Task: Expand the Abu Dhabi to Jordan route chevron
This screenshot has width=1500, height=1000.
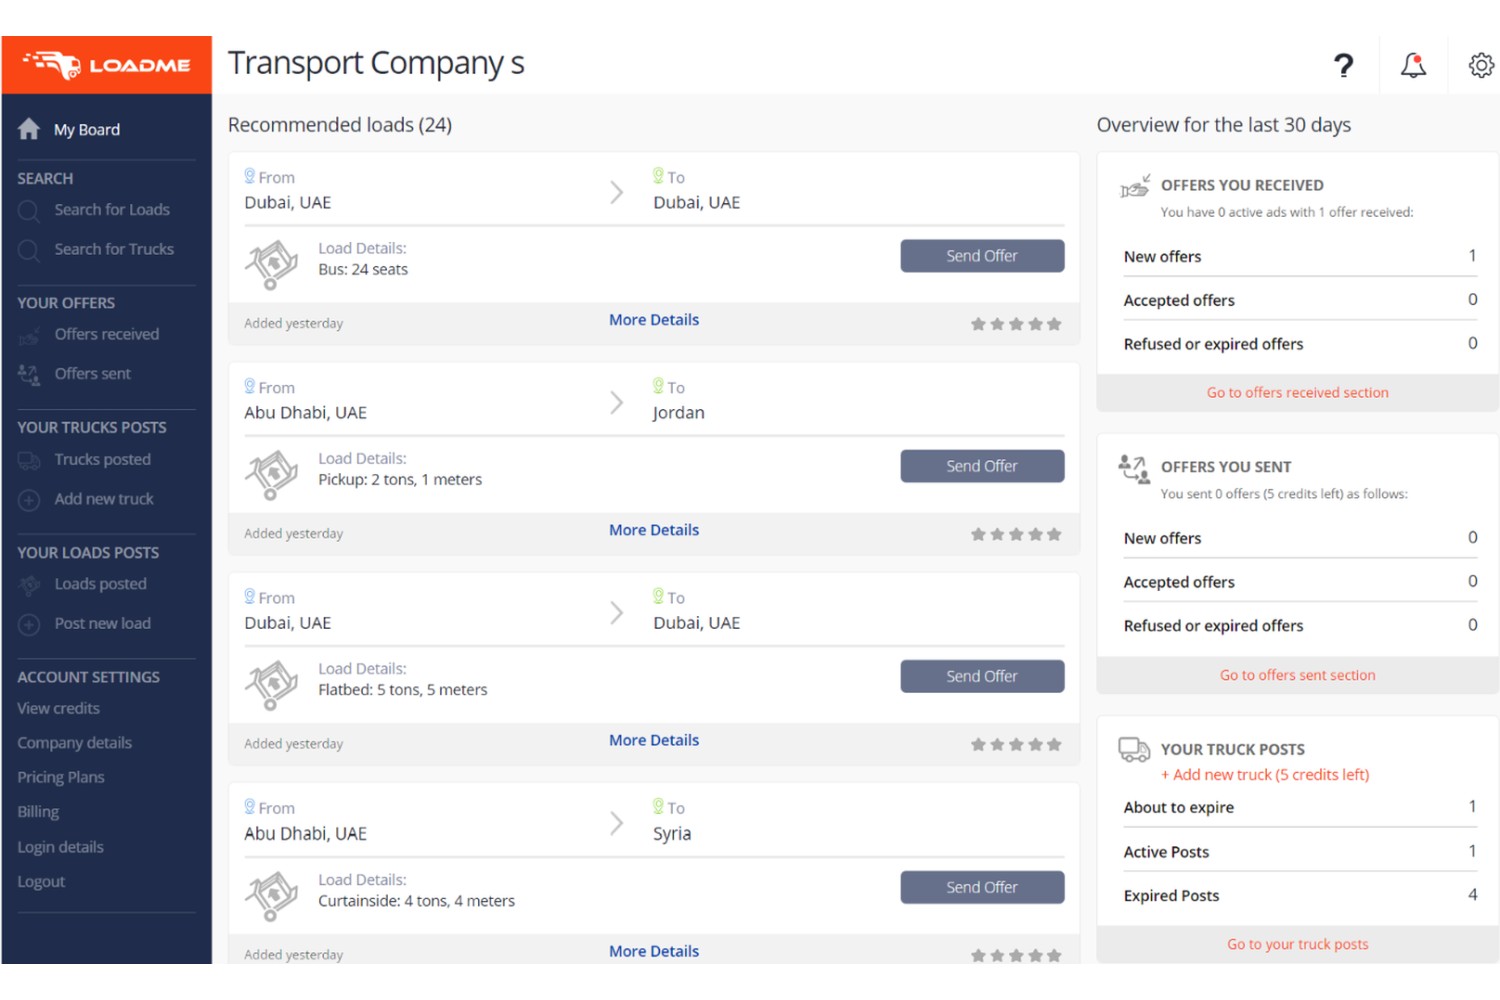Action: (617, 402)
